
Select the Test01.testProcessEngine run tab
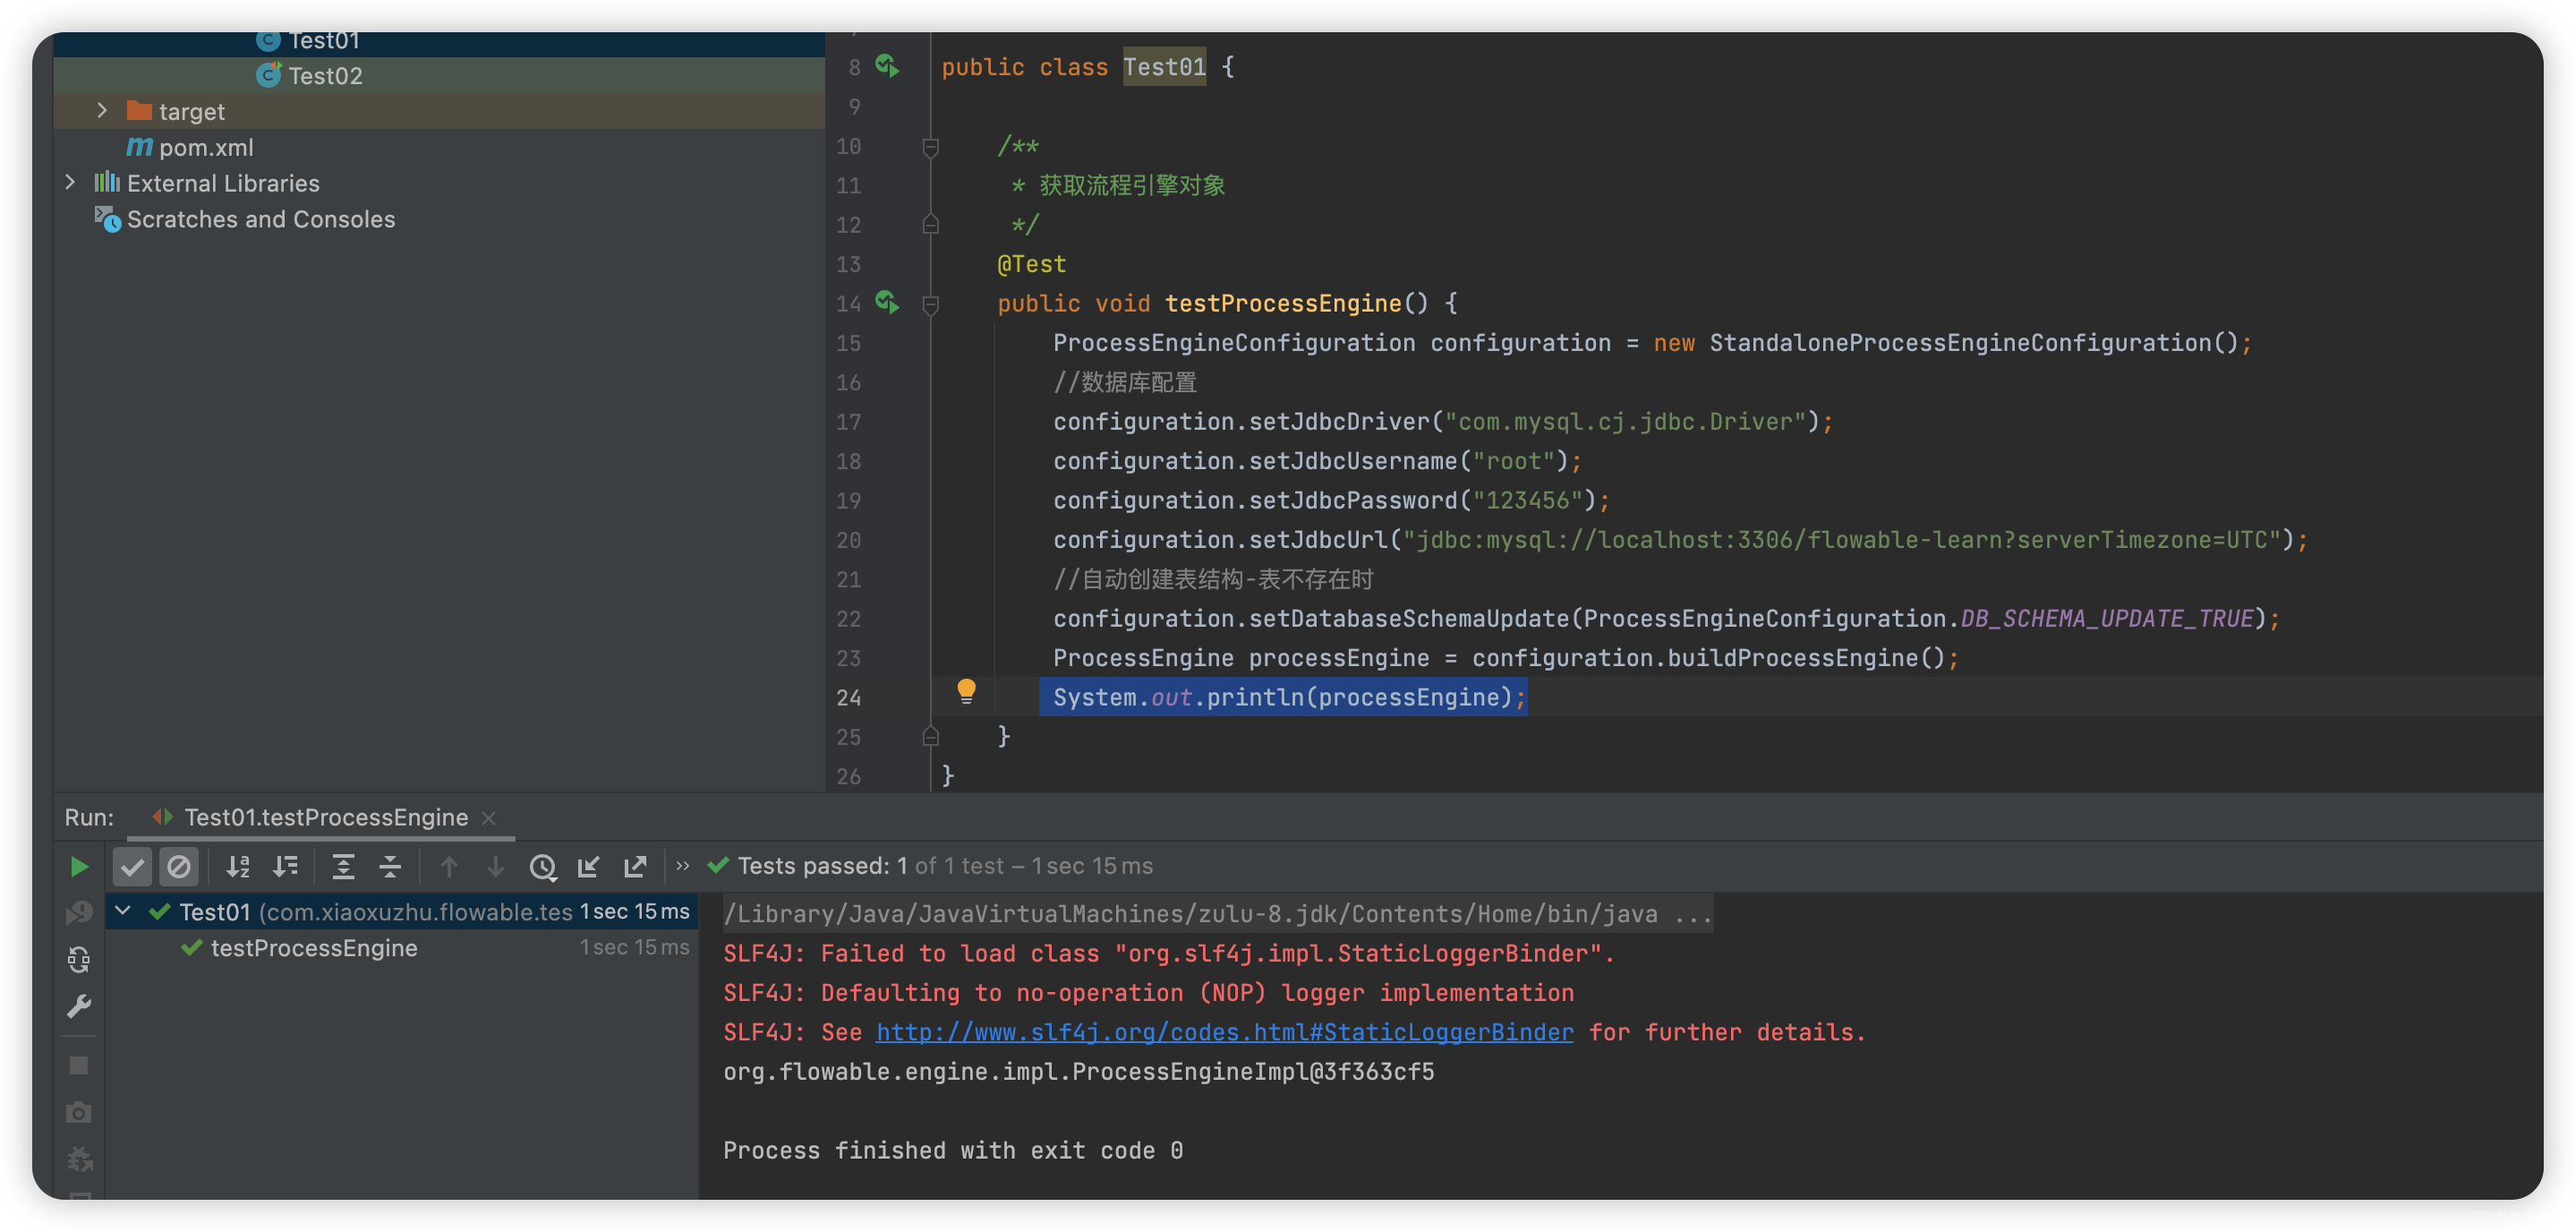pyautogui.click(x=325, y=817)
